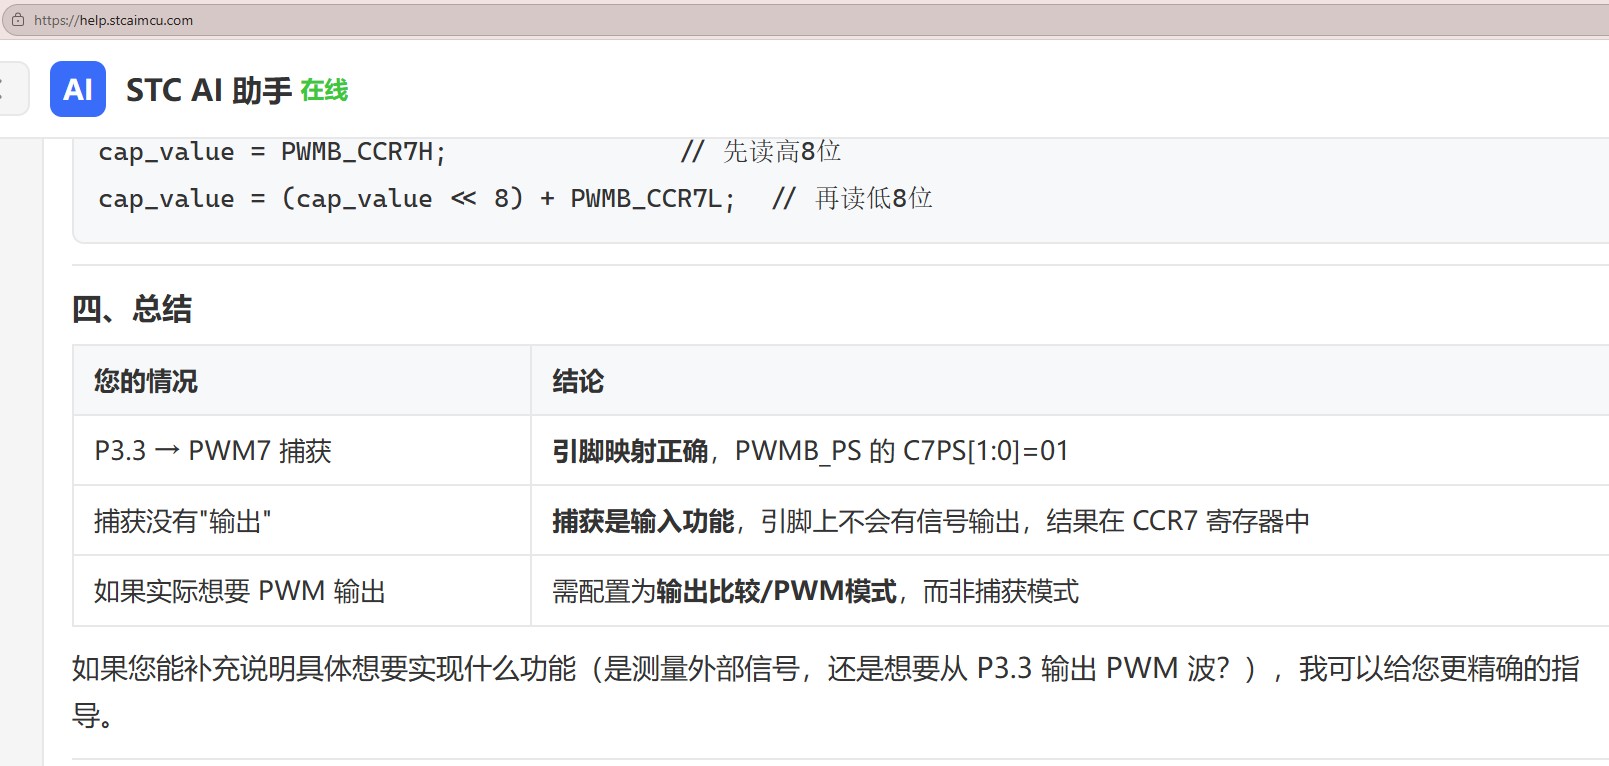Click the lock icon in address bar
The width and height of the screenshot is (1609, 766).
[17, 20]
